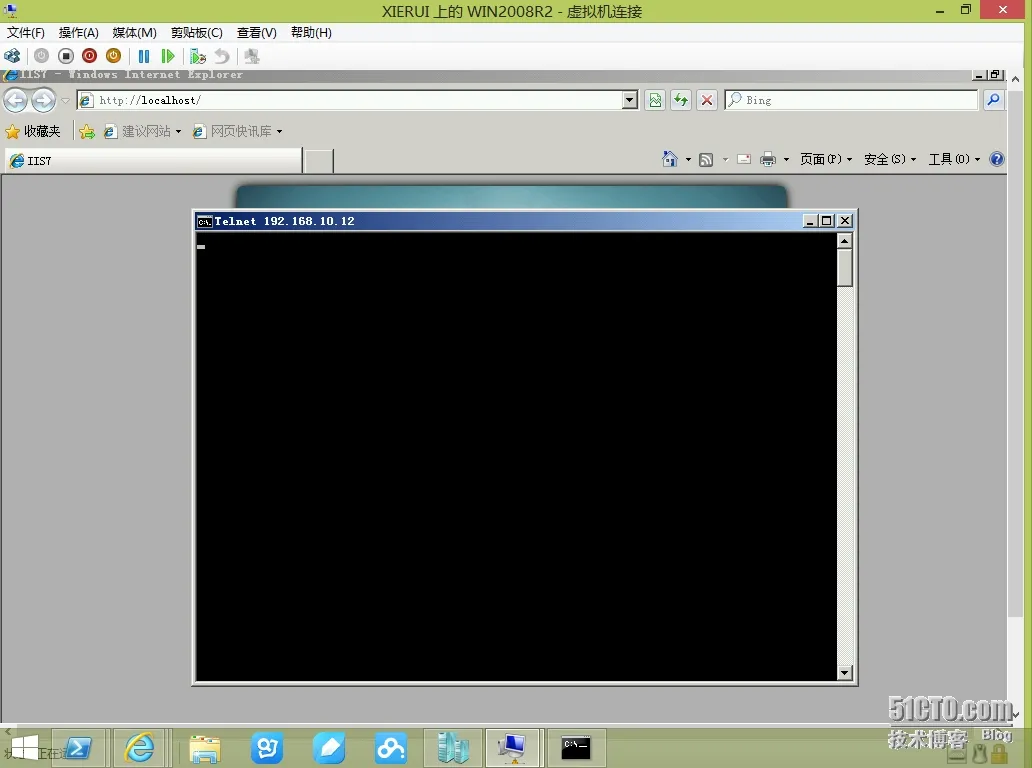Pause the virtual machine

143,56
